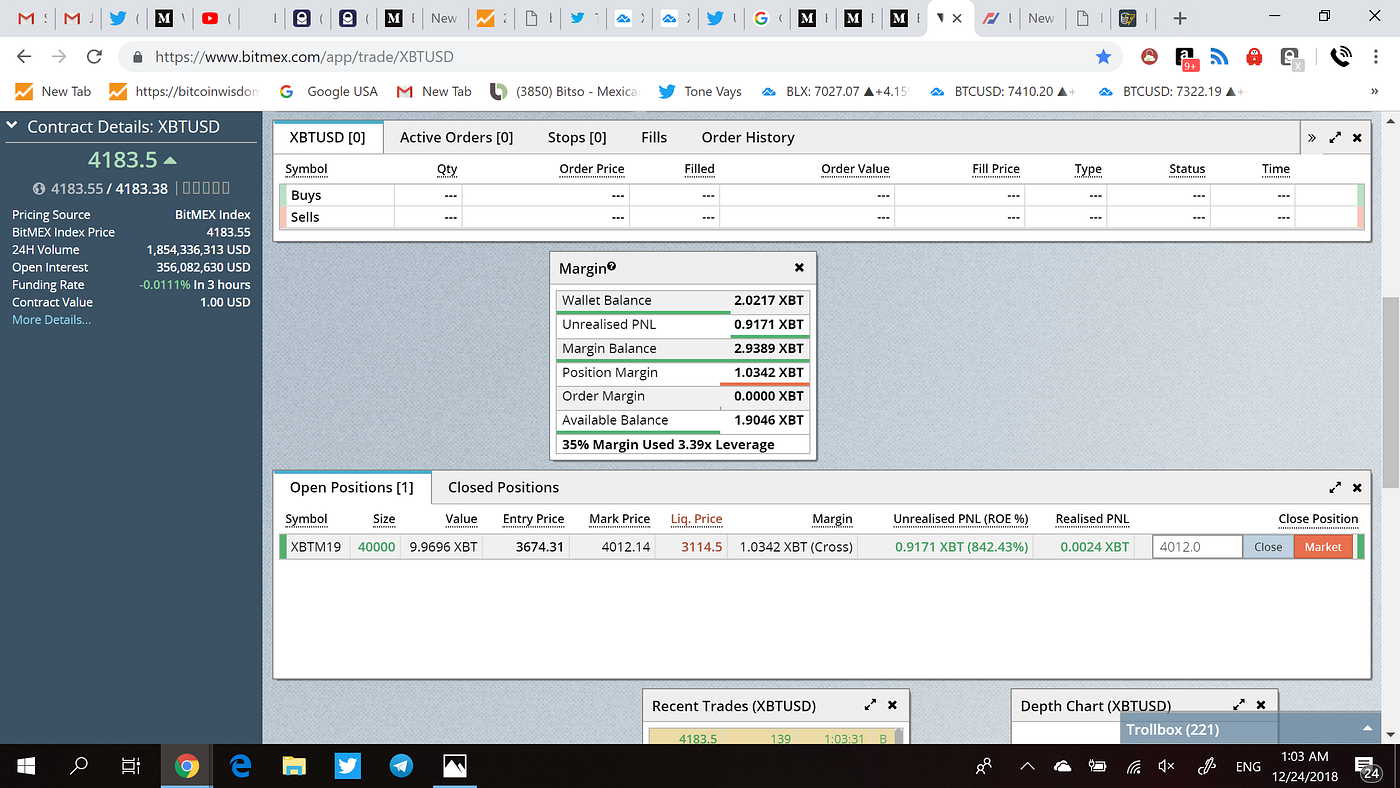Viewport: 1400px width, 788px height.
Task: Open the Tone Vays bookmark
Action: click(x=701, y=91)
